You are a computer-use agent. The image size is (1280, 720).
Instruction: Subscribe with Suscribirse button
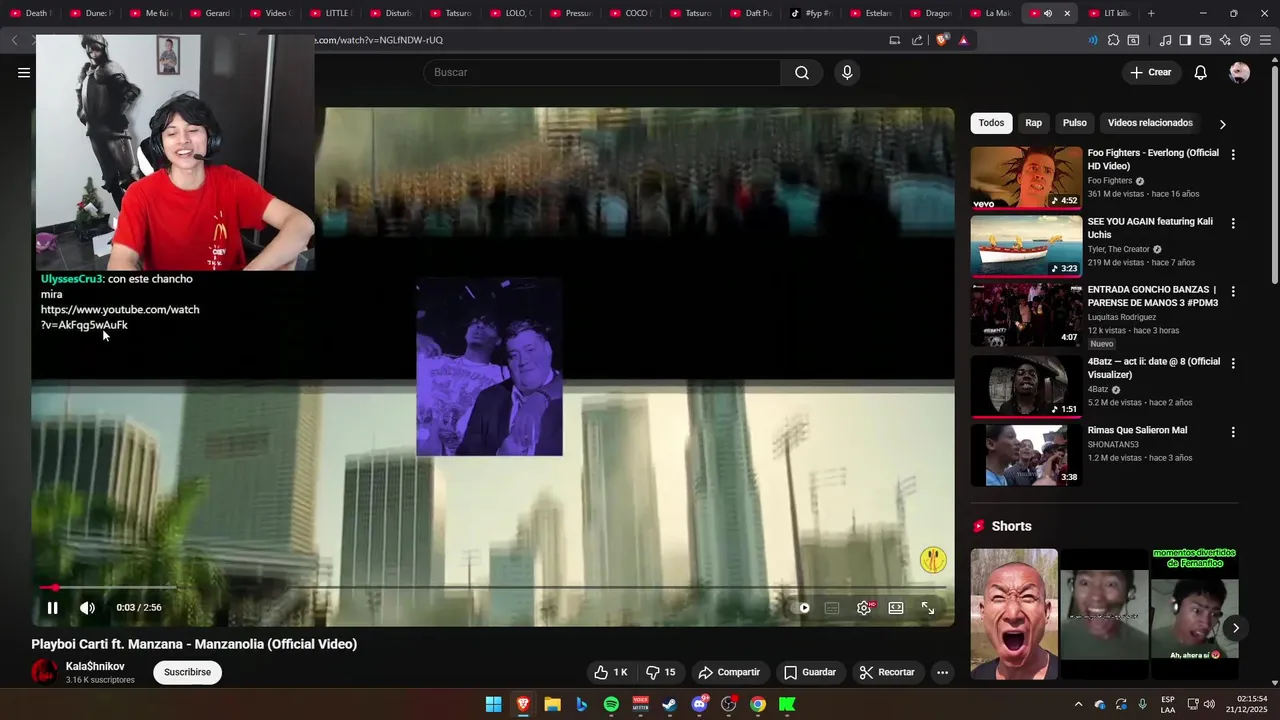tap(187, 672)
